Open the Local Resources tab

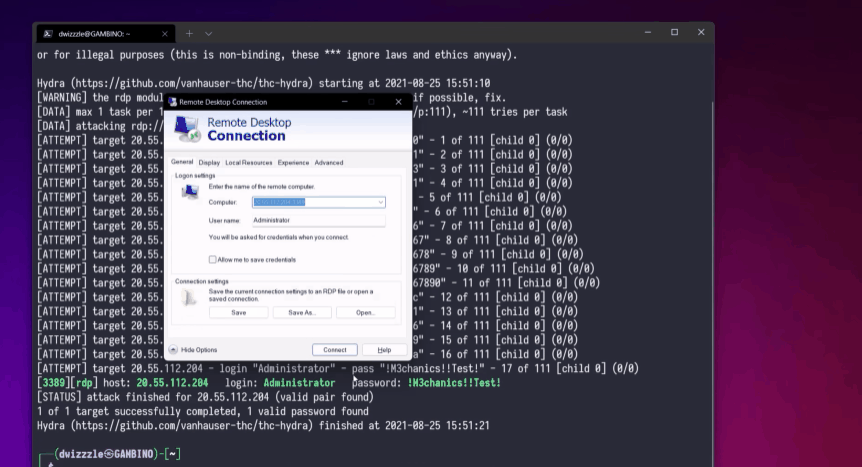click(248, 163)
